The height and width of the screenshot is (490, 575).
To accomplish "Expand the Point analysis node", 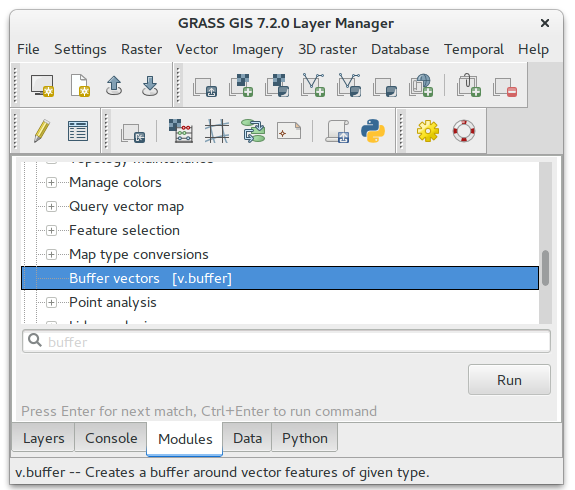I will [51, 302].
